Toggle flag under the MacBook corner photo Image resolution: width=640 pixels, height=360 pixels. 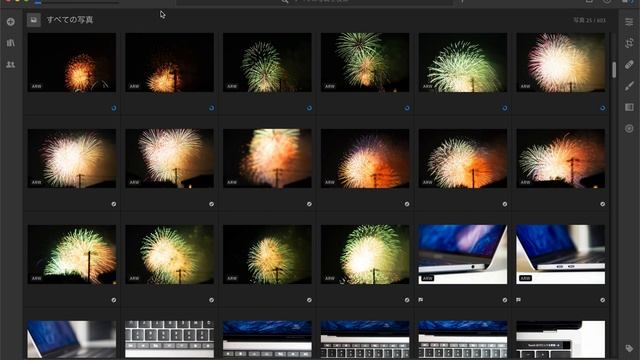(421, 300)
